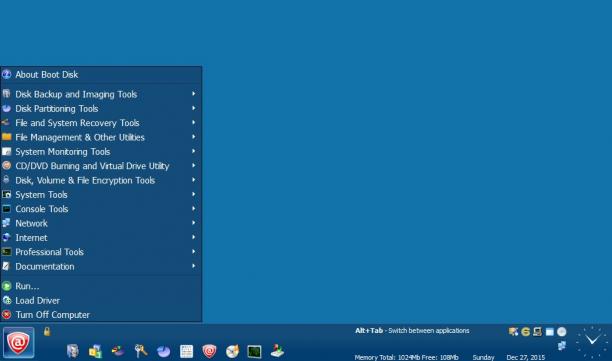This screenshot has height=361, width=612.
Task: Launch the green-text console taskbar icon
Action: pyautogui.click(x=254, y=352)
